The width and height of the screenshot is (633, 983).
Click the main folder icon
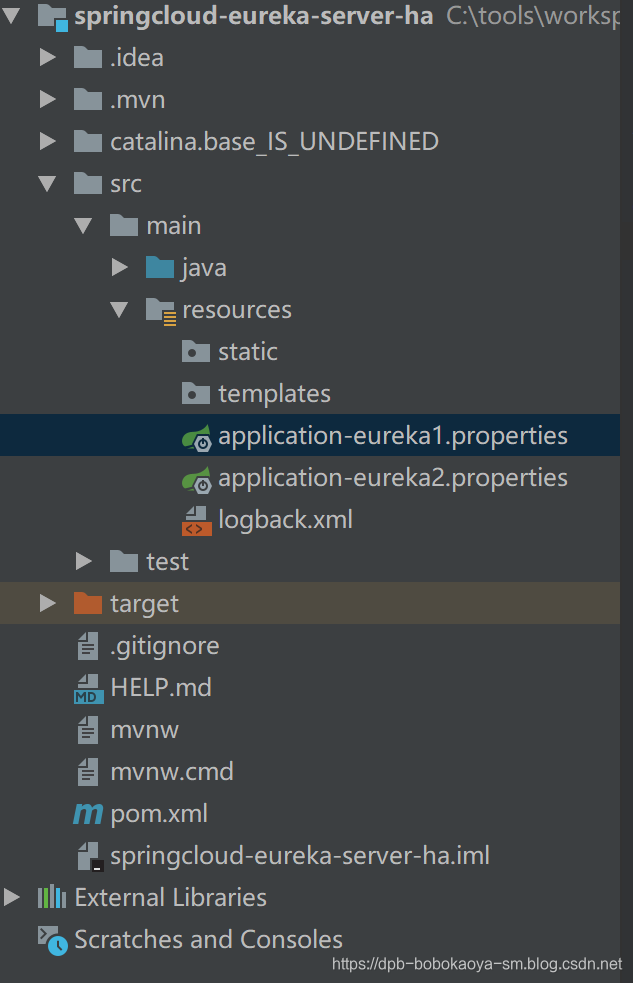tap(123, 226)
